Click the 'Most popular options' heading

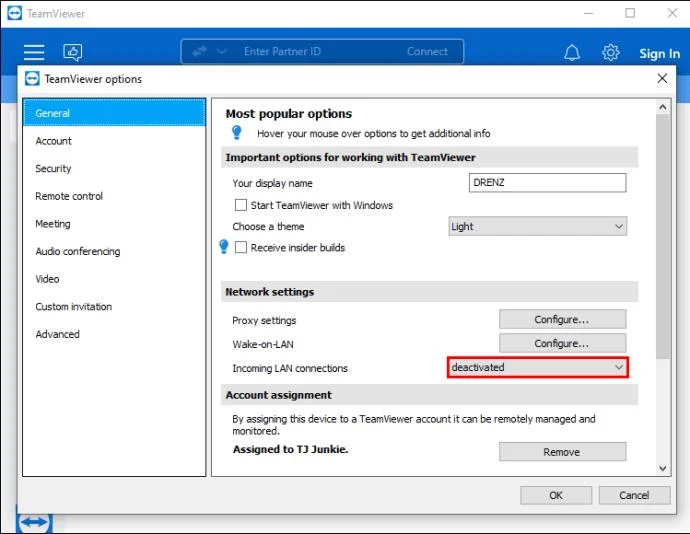coord(289,114)
